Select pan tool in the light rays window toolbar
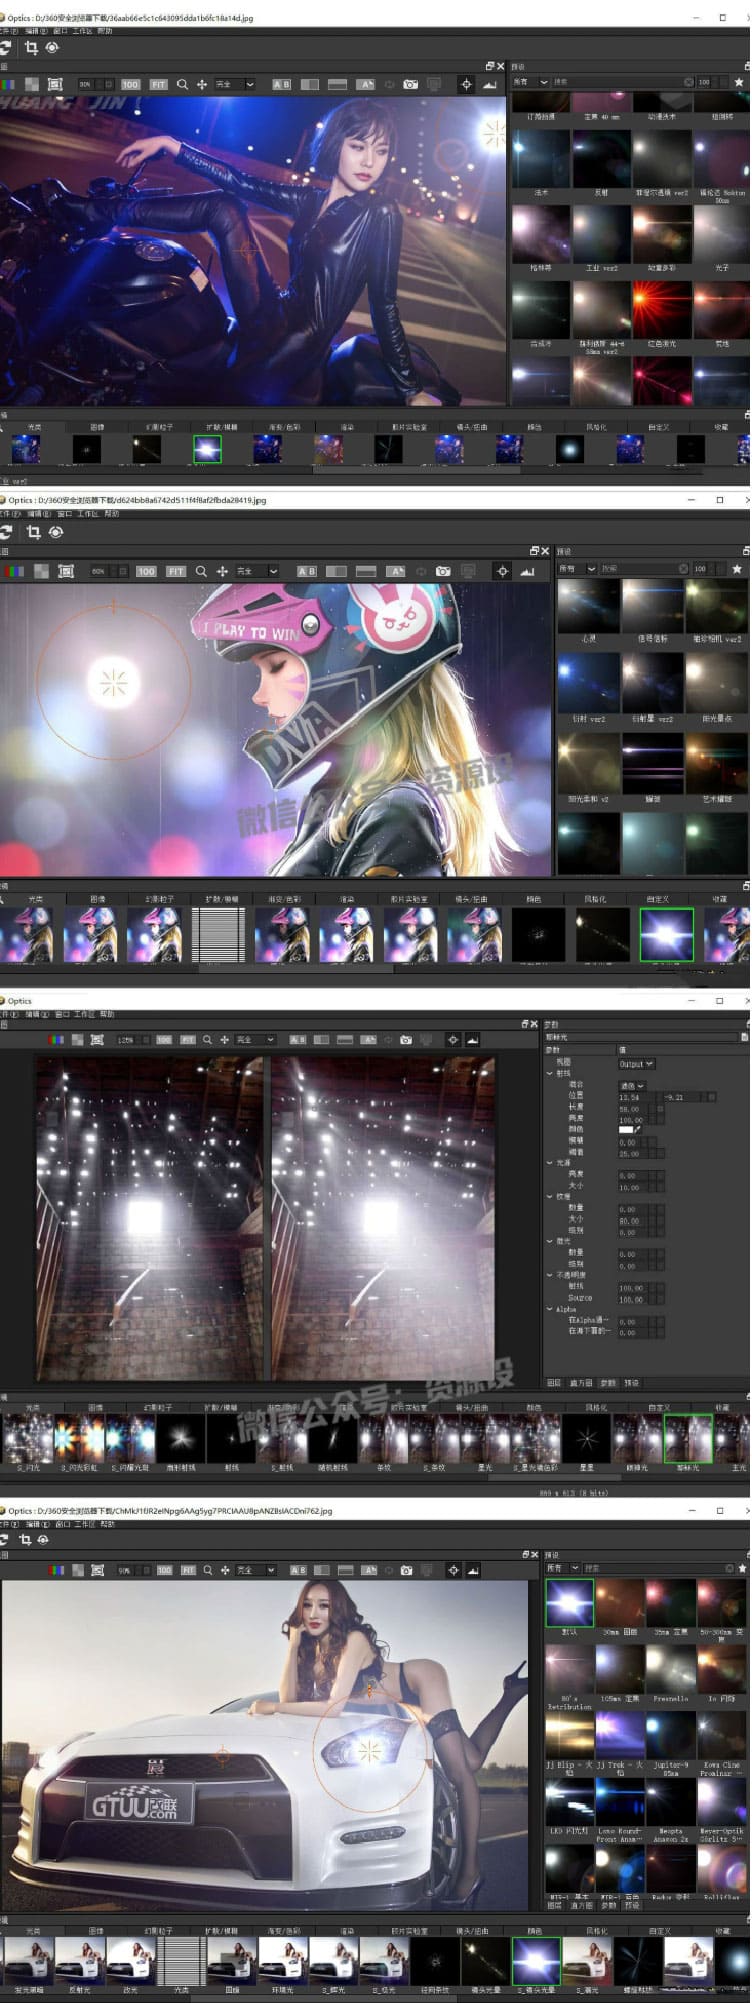 pos(225,1040)
